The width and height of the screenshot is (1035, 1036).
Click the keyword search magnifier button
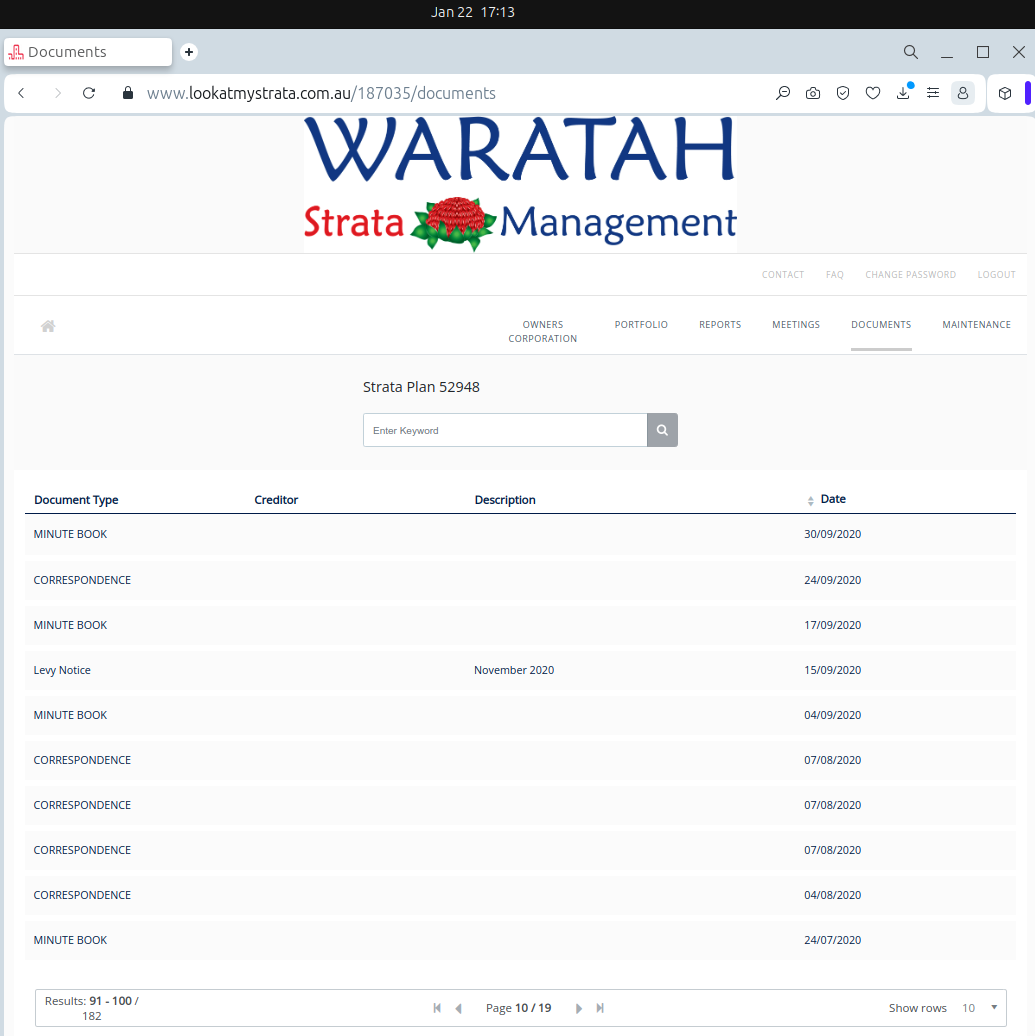[662, 430]
